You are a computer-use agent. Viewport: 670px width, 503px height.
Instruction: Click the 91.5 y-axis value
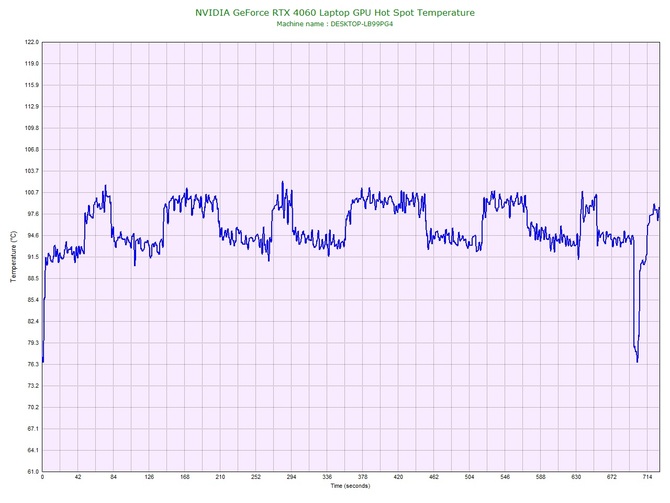point(32,257)
